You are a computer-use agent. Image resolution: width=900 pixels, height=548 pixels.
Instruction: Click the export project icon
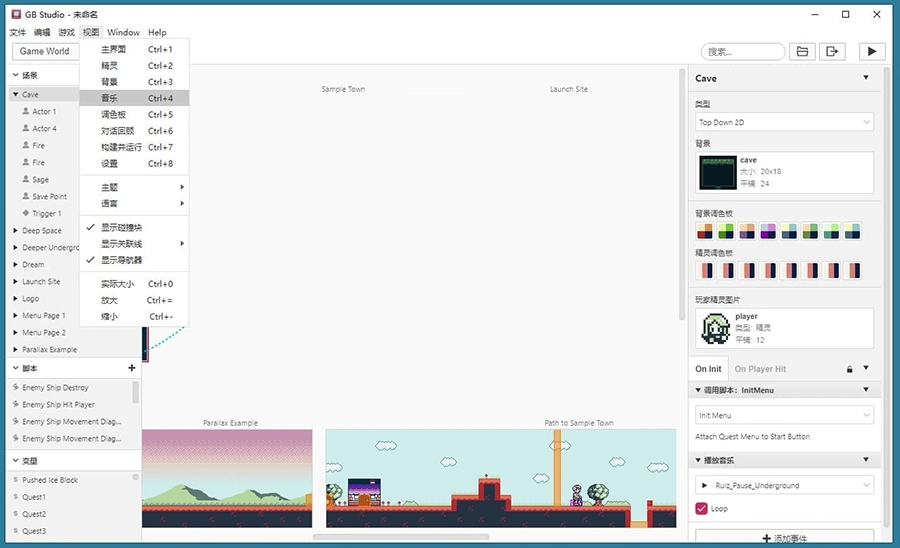coord(832,51)
